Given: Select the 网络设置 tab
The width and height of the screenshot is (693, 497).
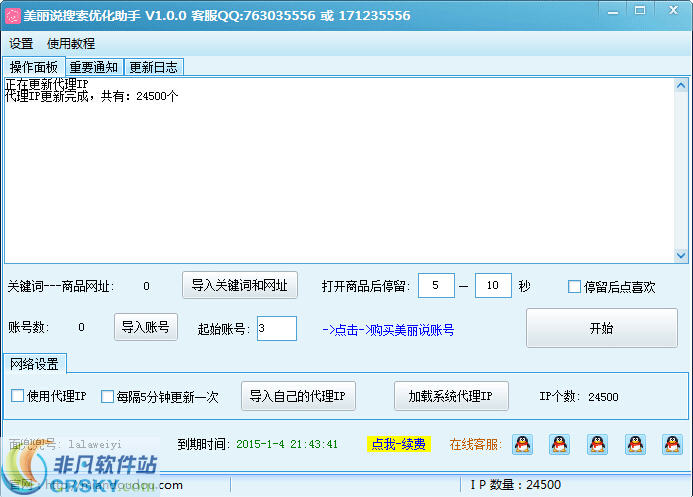Looking at the screenshot, I should tap(34, 364).
